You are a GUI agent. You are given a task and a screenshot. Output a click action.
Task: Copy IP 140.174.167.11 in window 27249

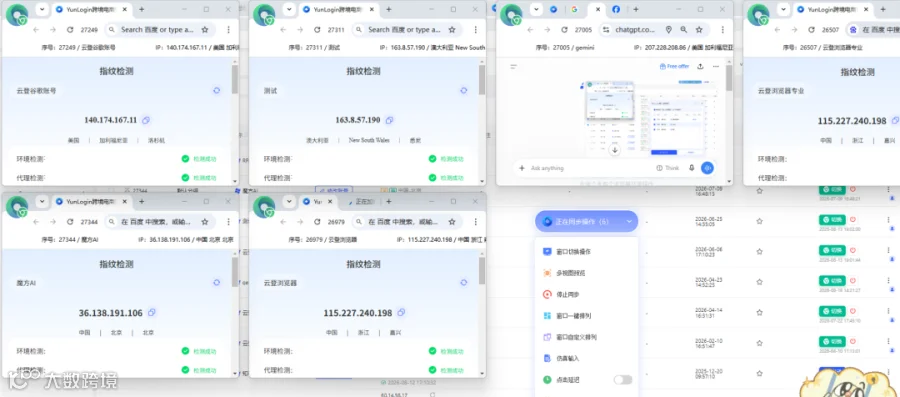pos(146,120)
